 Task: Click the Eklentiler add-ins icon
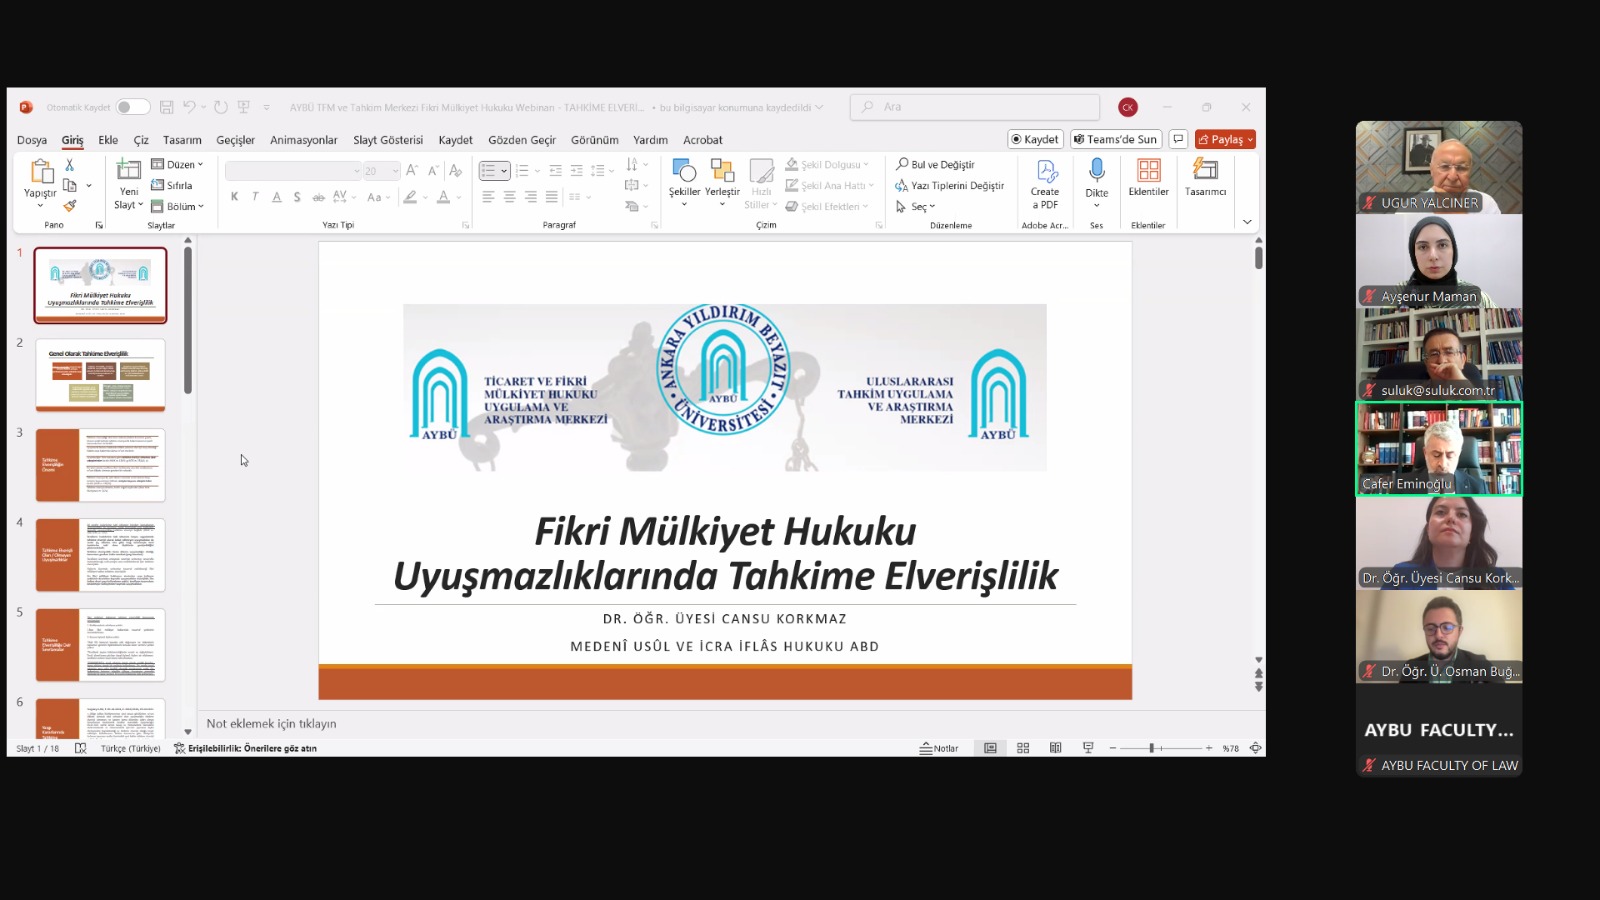coord(1148,178)
